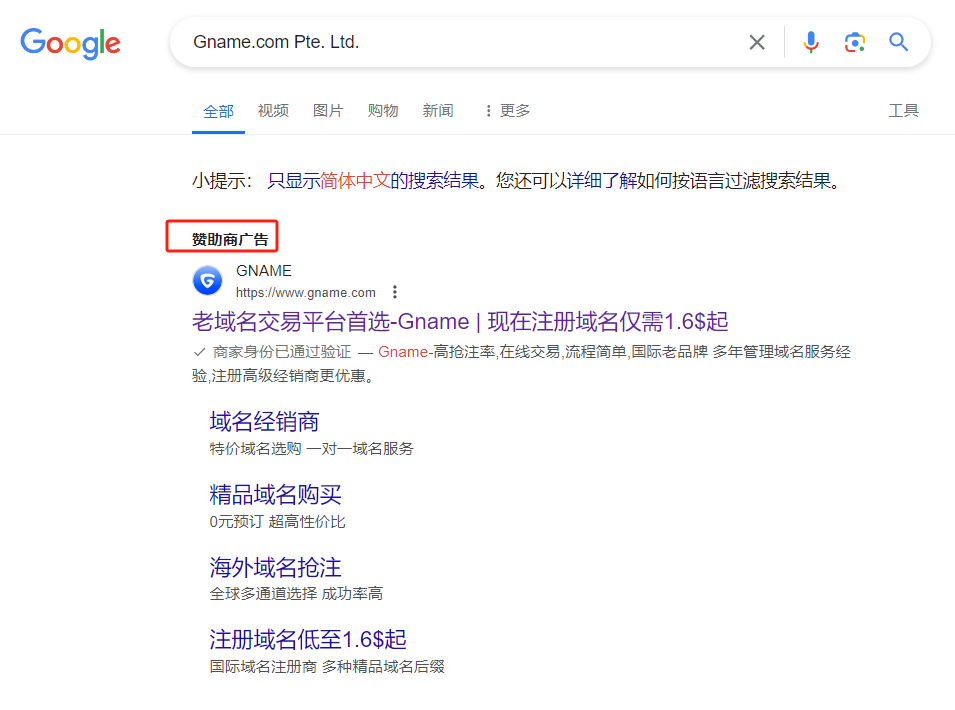Open ad title 老域名交易平台首选-Gname

460,322
